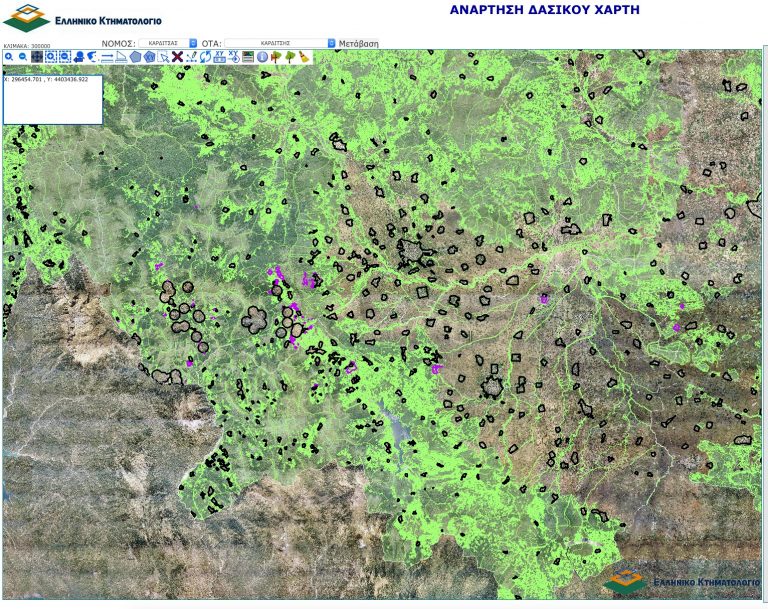Click the first tree forest-map icon

pos(275,57)
